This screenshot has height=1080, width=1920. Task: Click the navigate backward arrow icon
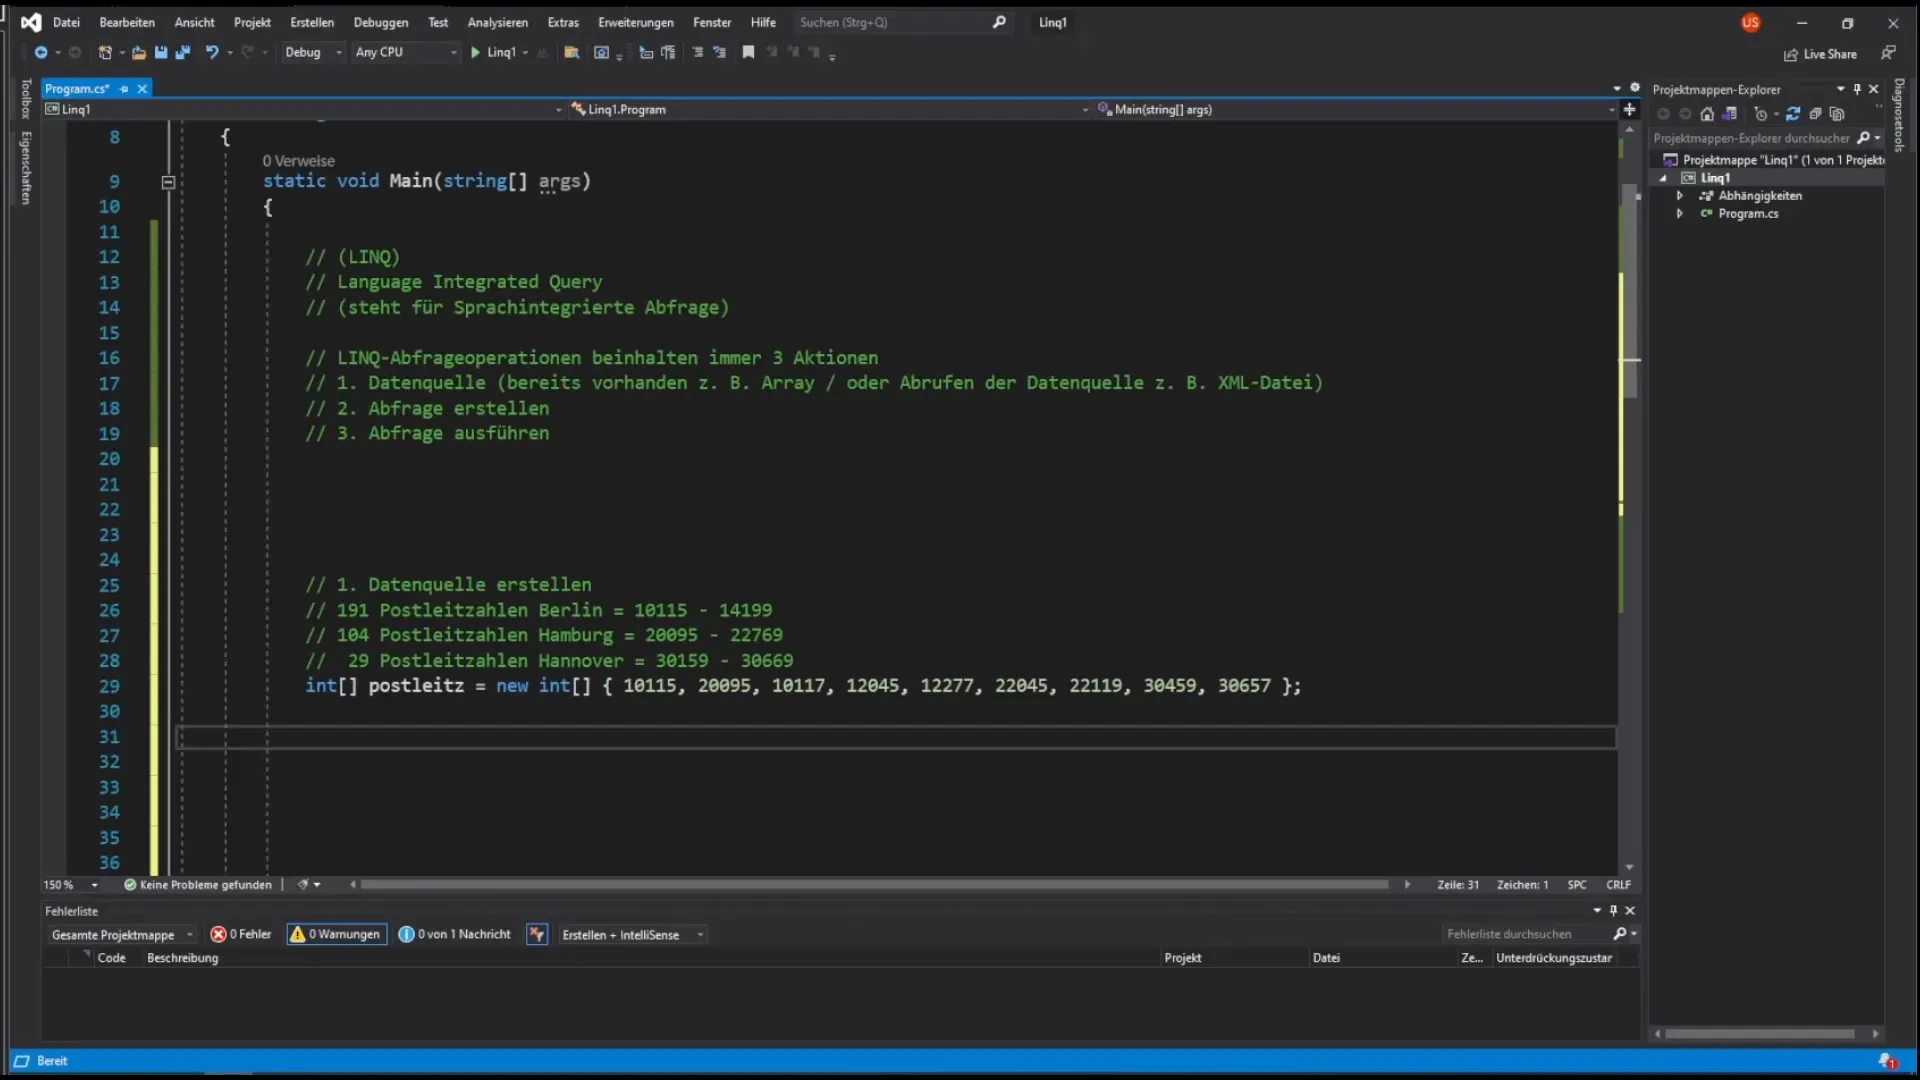point(41,52)
